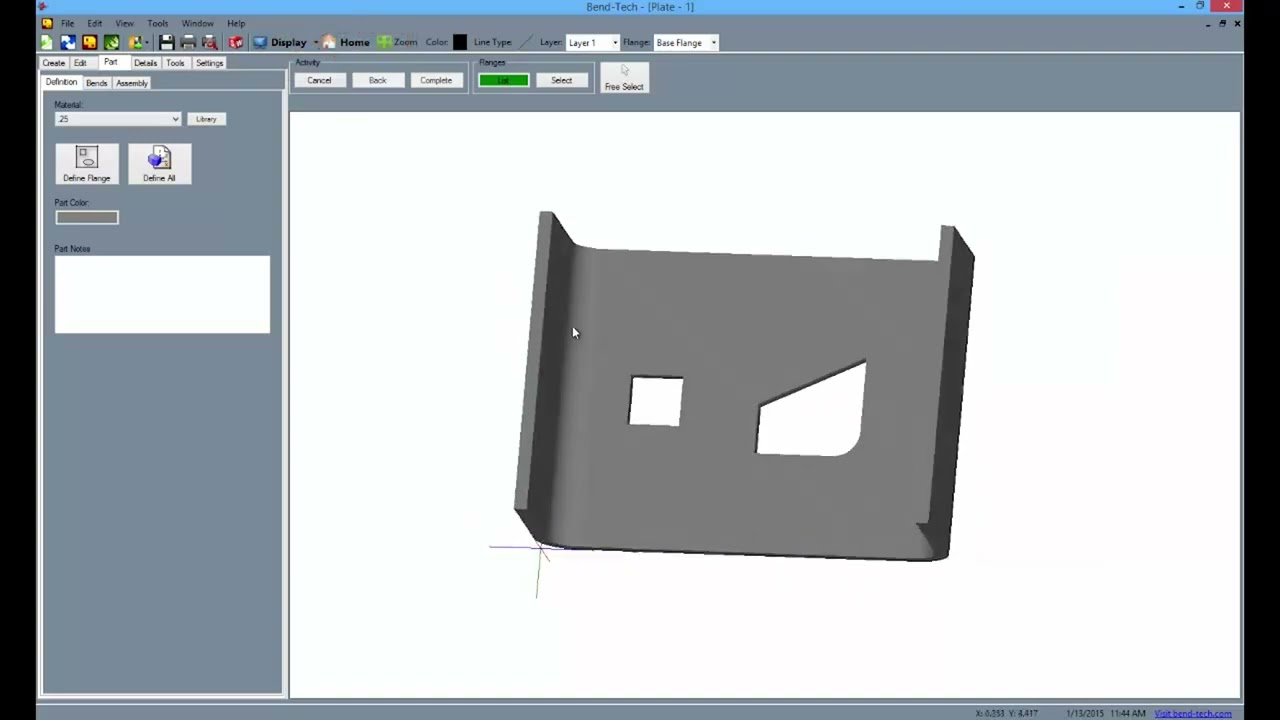Switch to the Edit tab in panel
The image size is (1280, 720).
tap(80, 63)
